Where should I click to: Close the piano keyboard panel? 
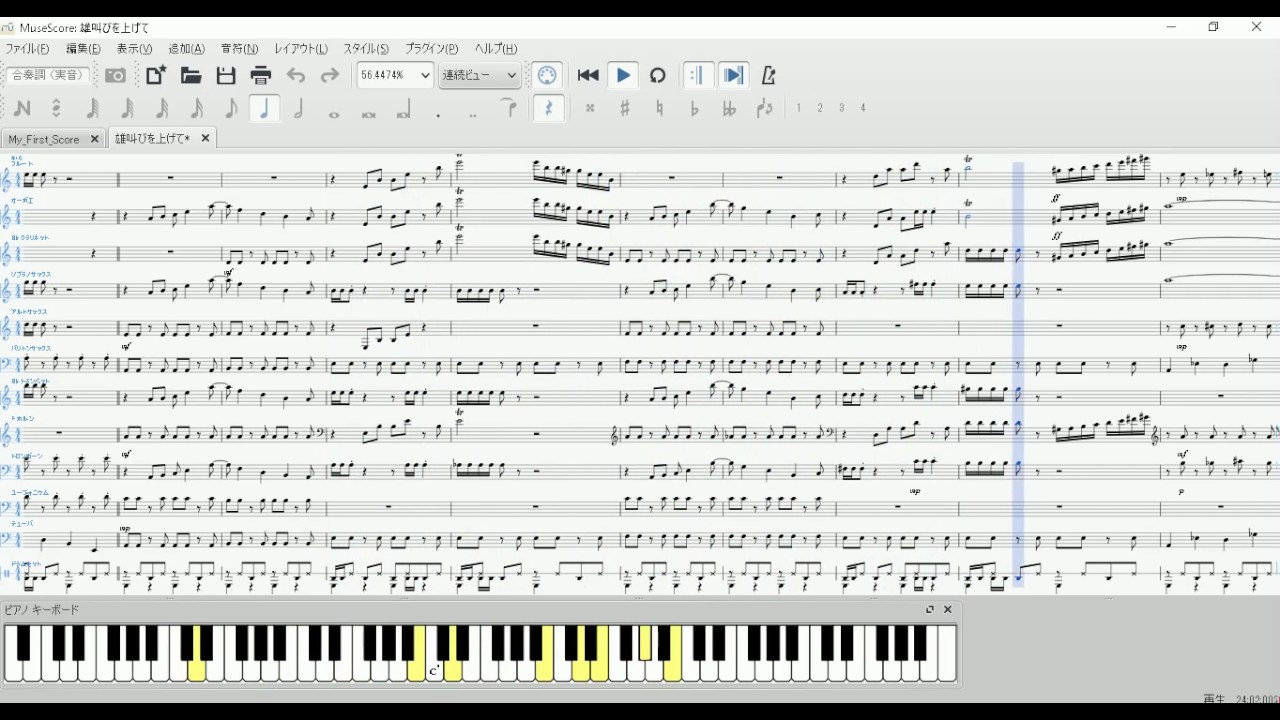(948, 609)
